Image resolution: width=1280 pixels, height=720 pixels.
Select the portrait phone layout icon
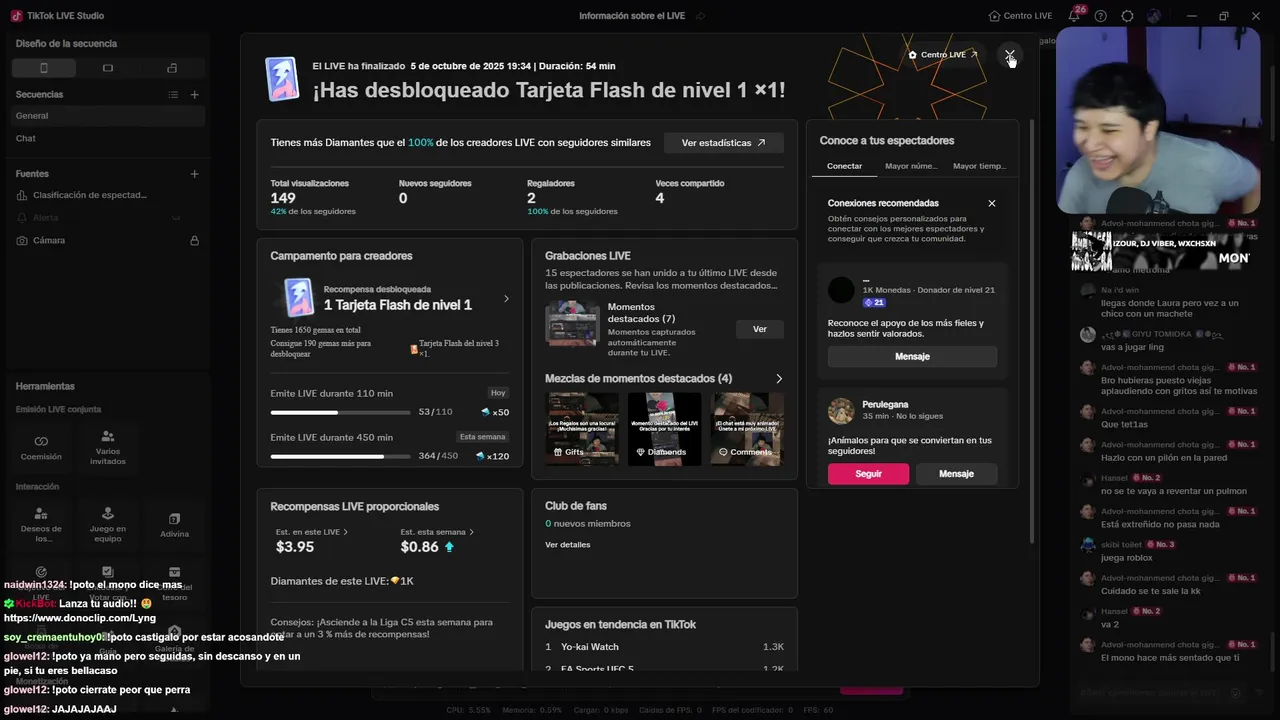[x=43, y=68]
